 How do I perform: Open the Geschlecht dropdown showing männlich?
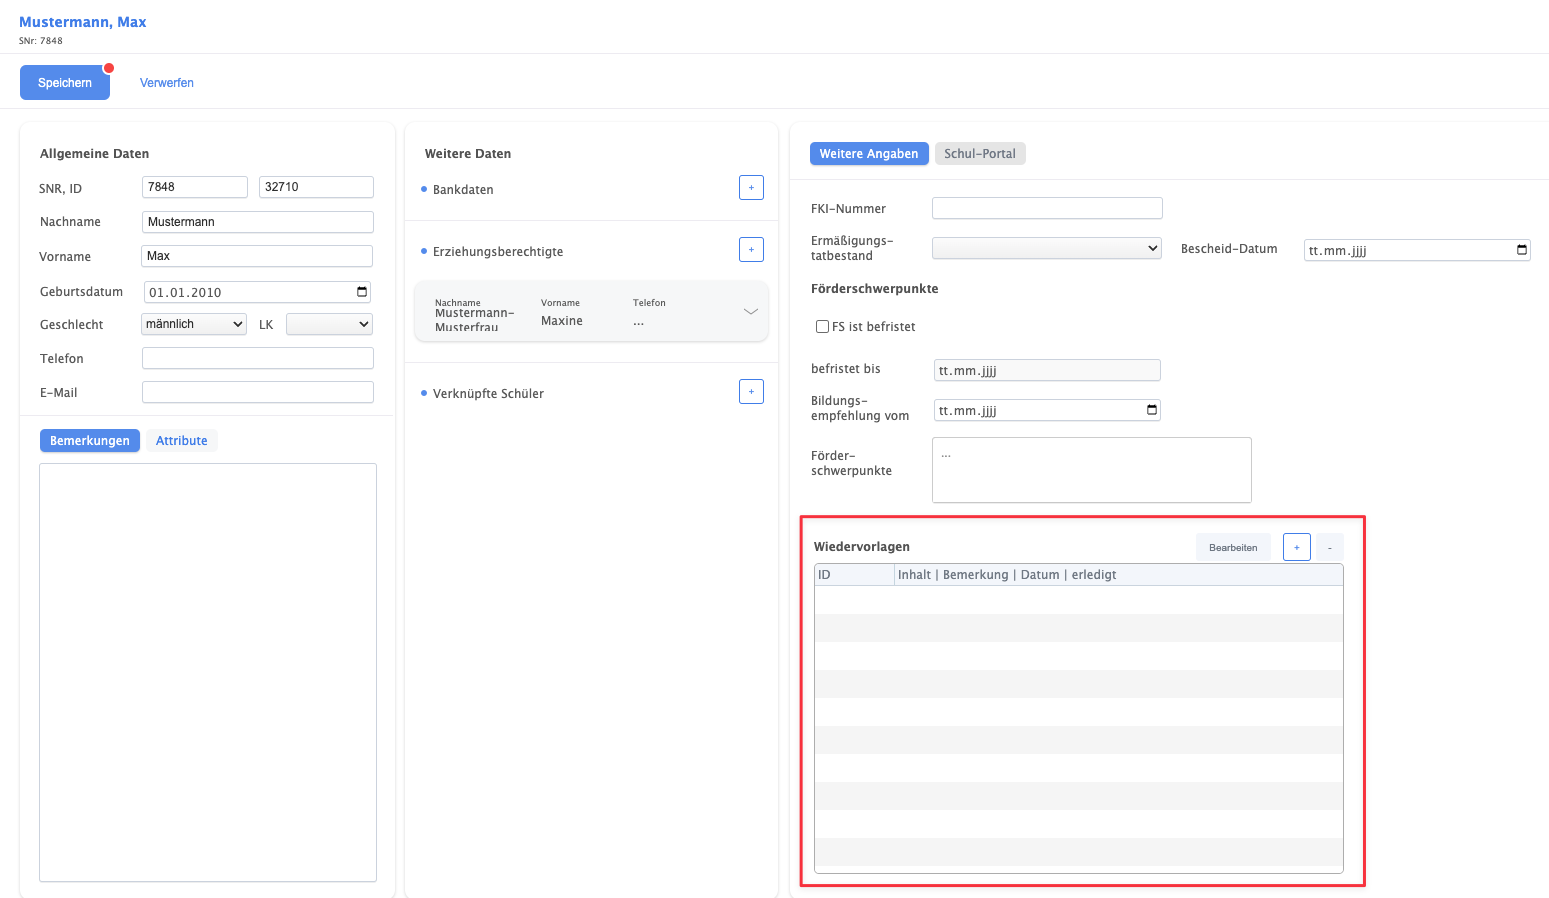coord(194,324)
